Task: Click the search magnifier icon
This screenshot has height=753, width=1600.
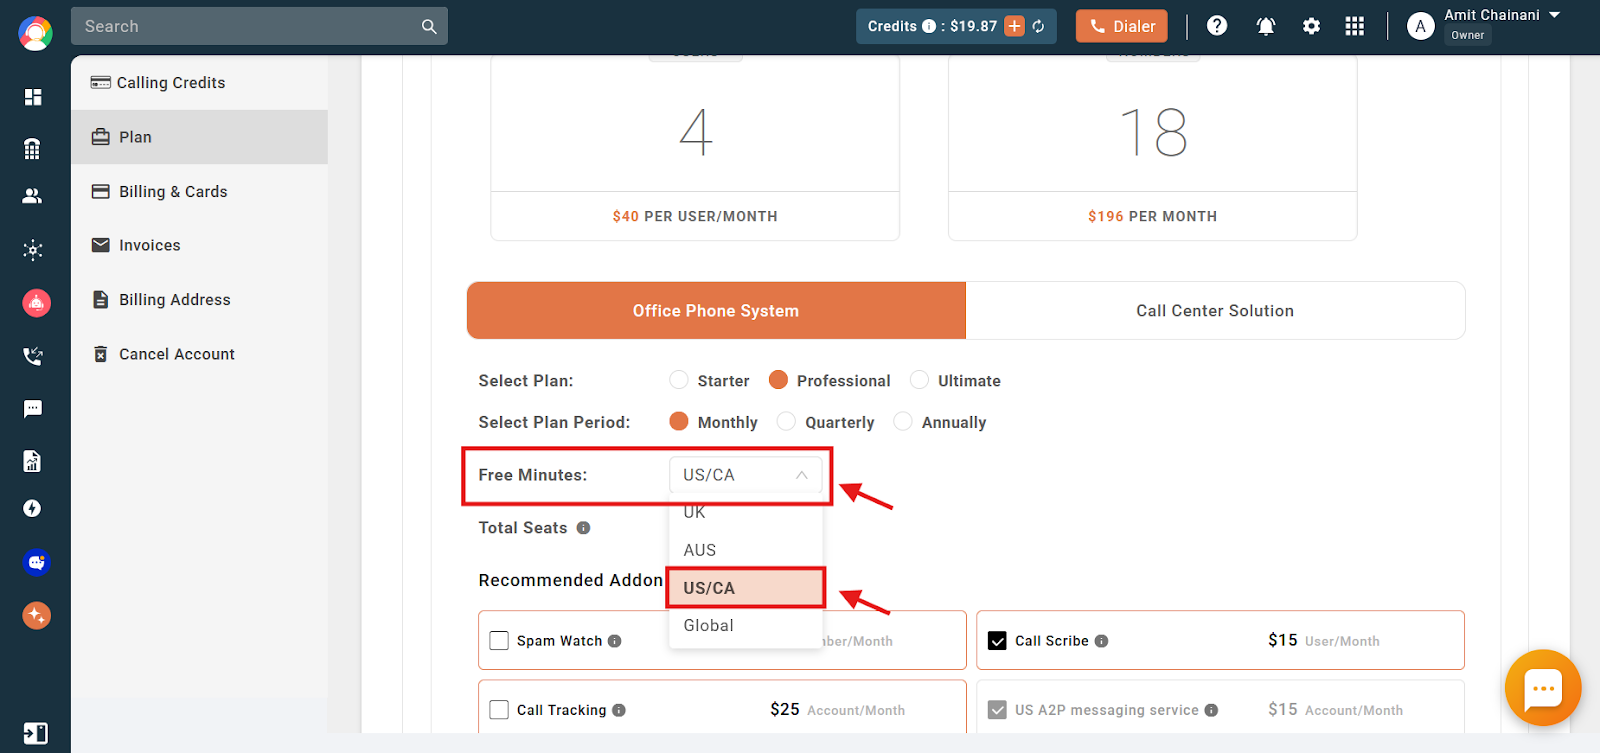Action: (x=429, y=26)
